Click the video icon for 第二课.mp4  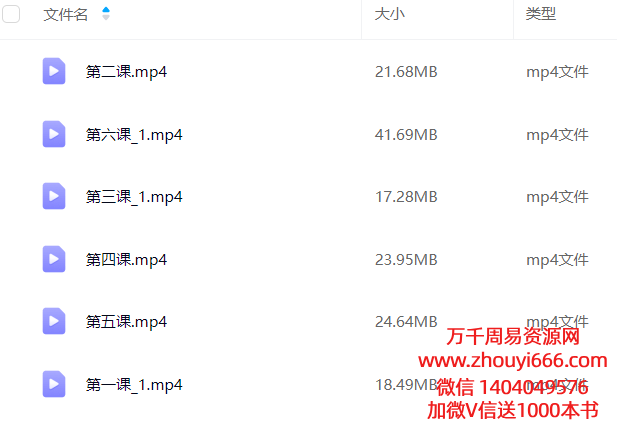click(x=54, y=71)
